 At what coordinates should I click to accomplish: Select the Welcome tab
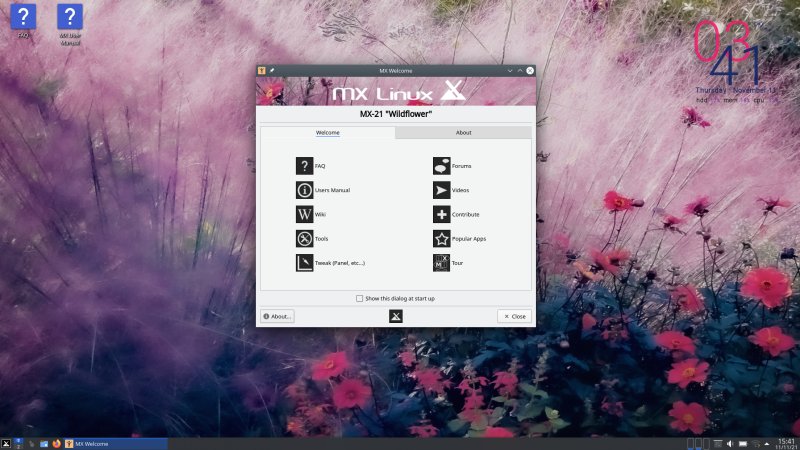point(328,133)
